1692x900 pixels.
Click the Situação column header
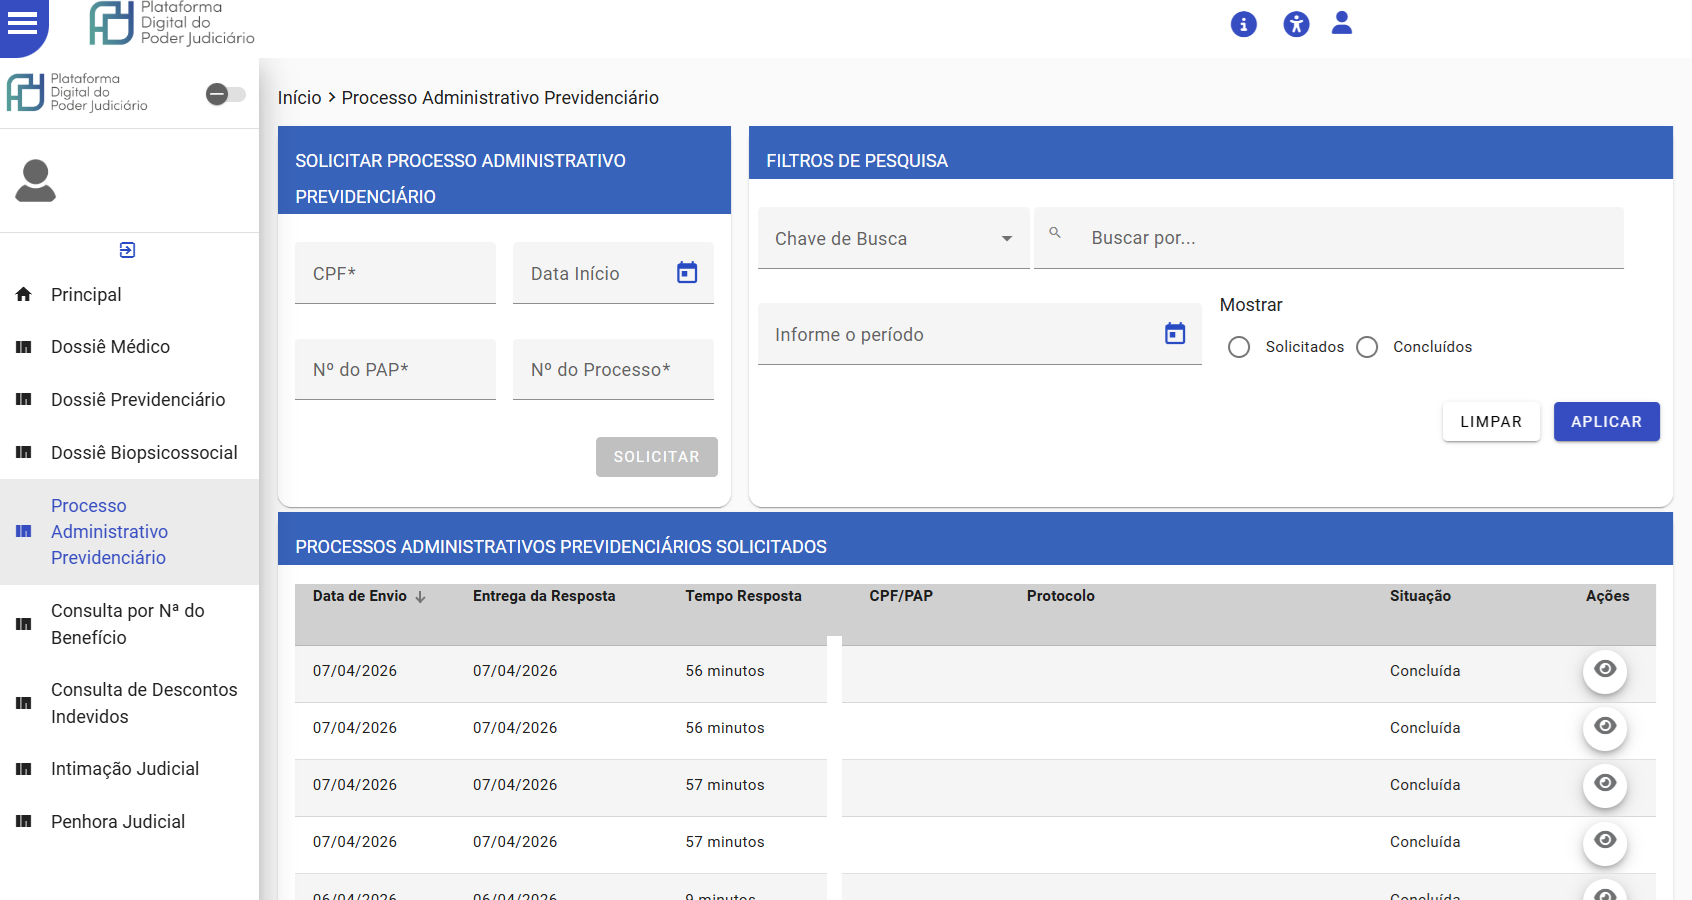coord(1420,596)
